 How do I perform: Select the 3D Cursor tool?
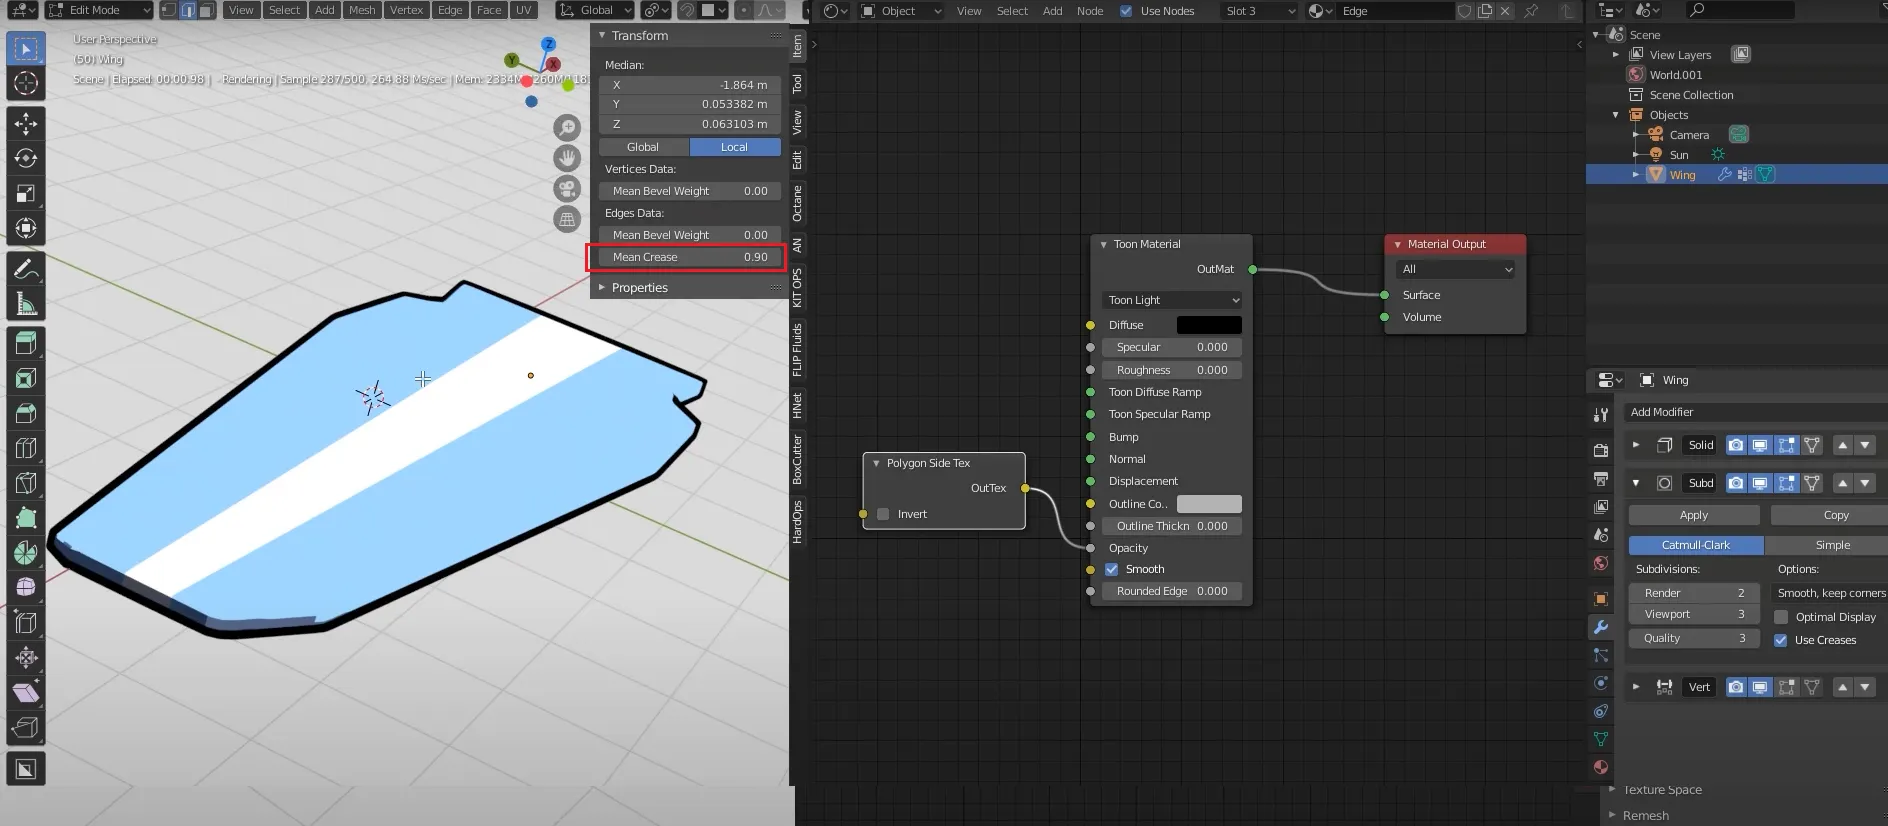coord(26,84)
